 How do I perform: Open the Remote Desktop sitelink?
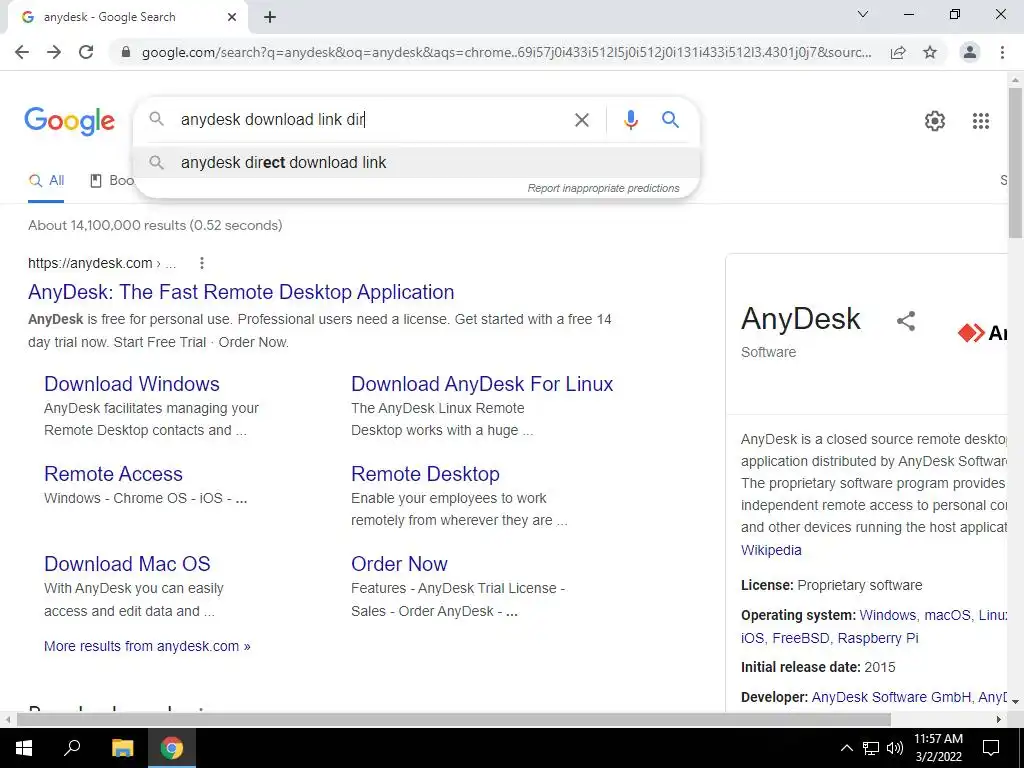pyautogui.click(x=425, y=474)
